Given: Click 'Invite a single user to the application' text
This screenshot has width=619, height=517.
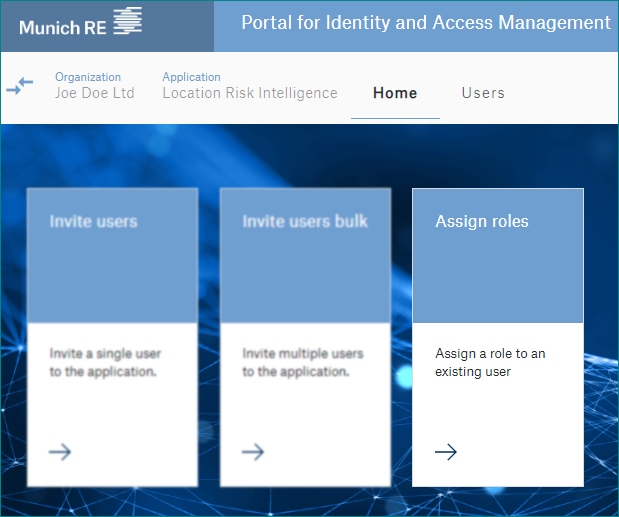Looking at the screenshot, I should point(105,362).
